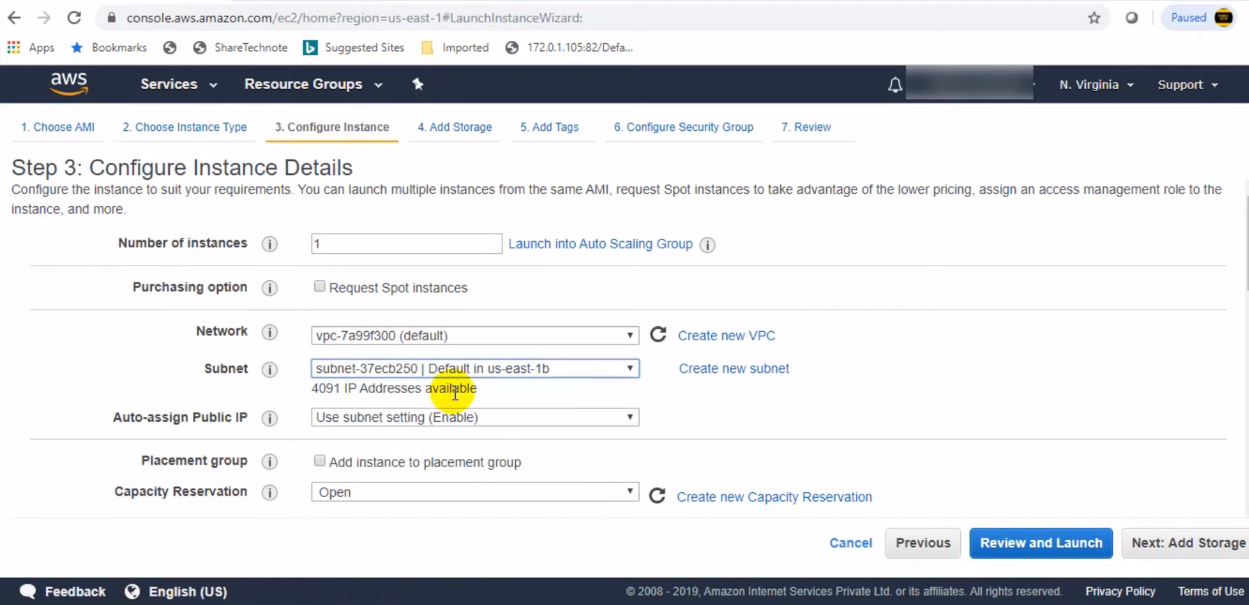Show info for Auto-assign Public IP
This screenshot has width=1249, height=605.
point(269,418)
